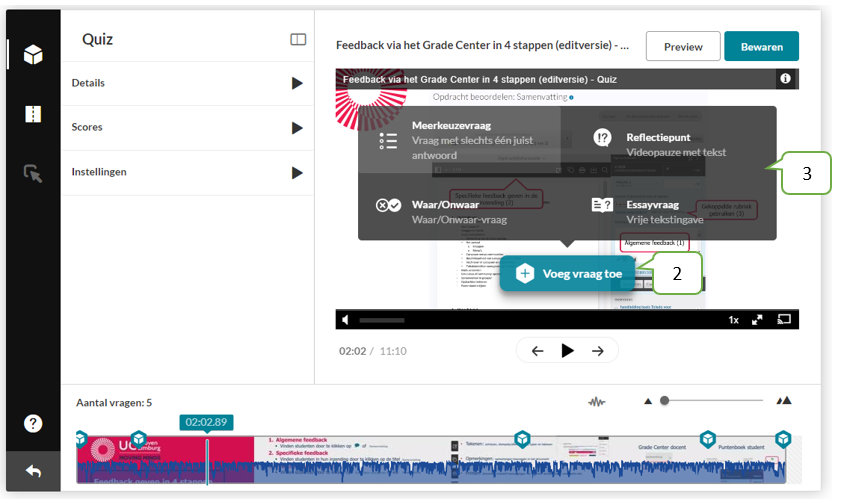
Task: Mute the player volume speaker icon
Action: click(345, 320)
